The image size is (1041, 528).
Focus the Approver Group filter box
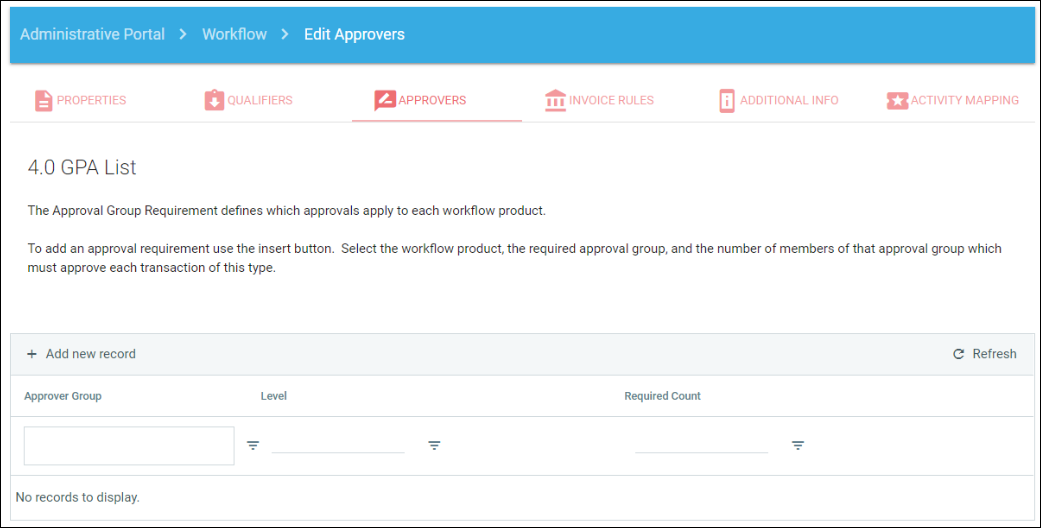coord(129,446)
